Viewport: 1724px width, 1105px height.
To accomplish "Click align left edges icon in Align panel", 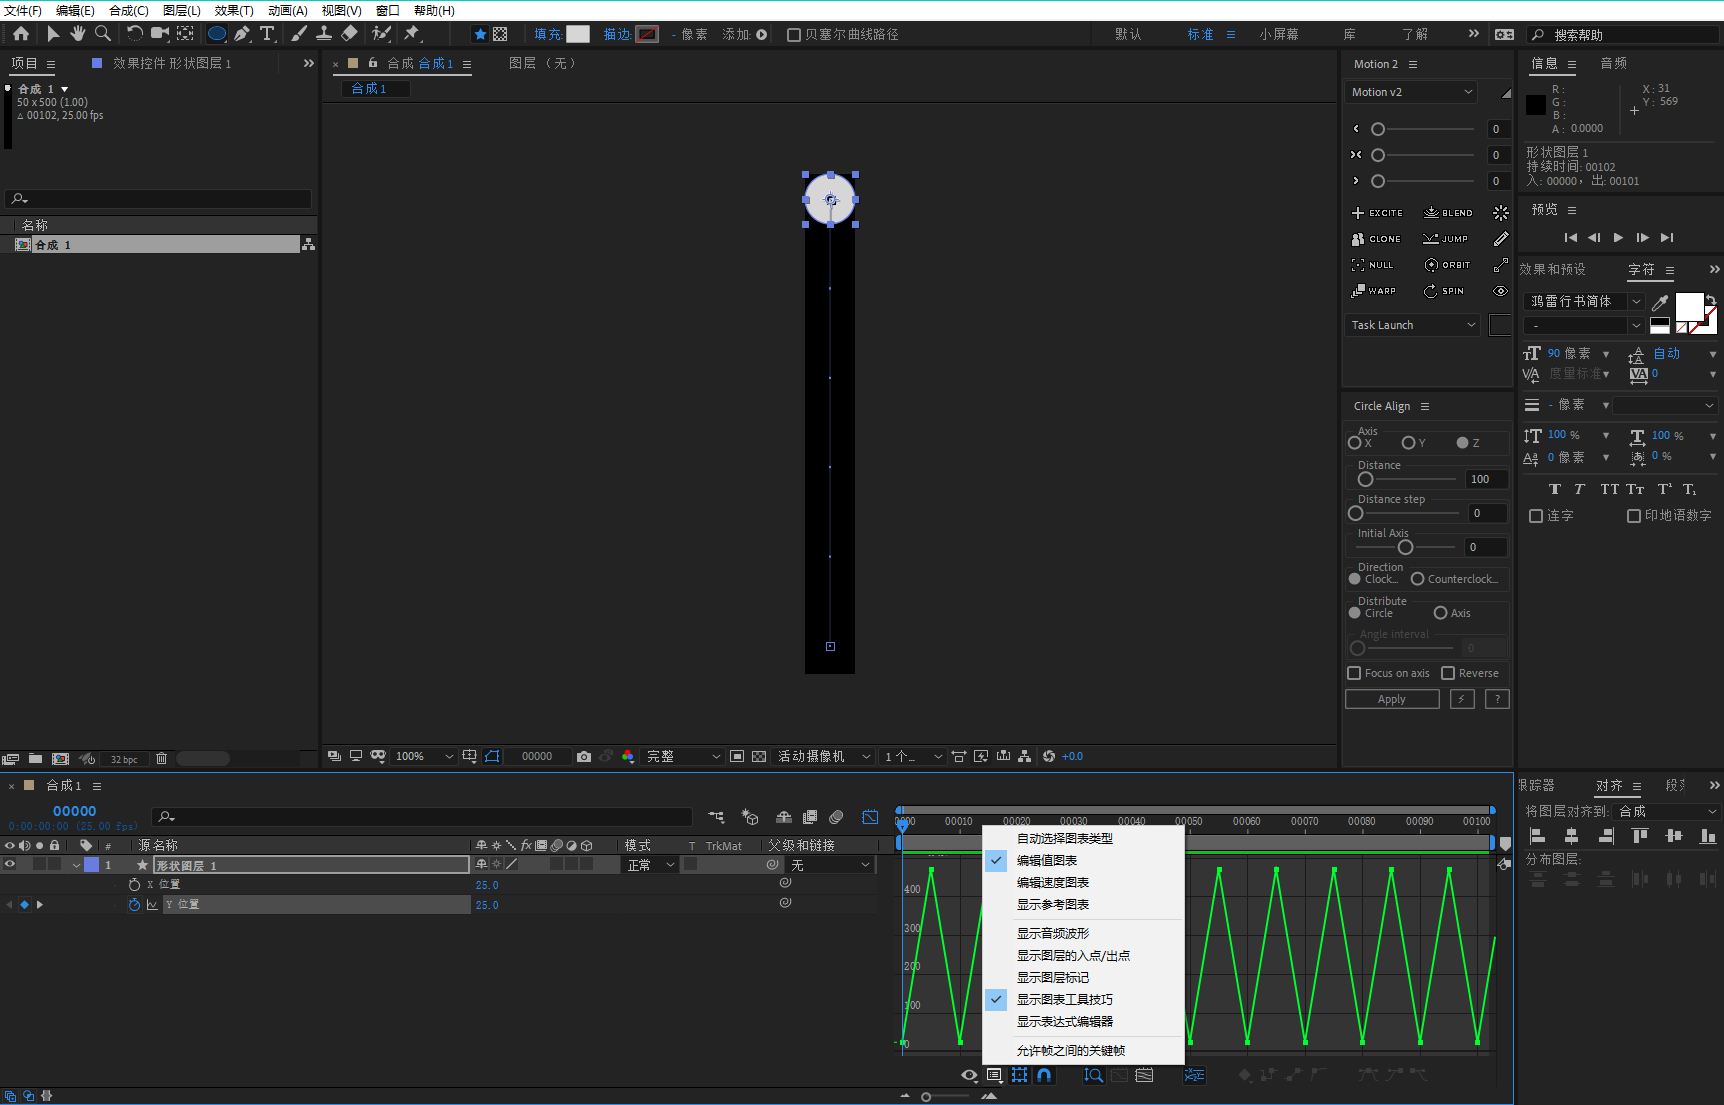I will tap(1538, 836).
